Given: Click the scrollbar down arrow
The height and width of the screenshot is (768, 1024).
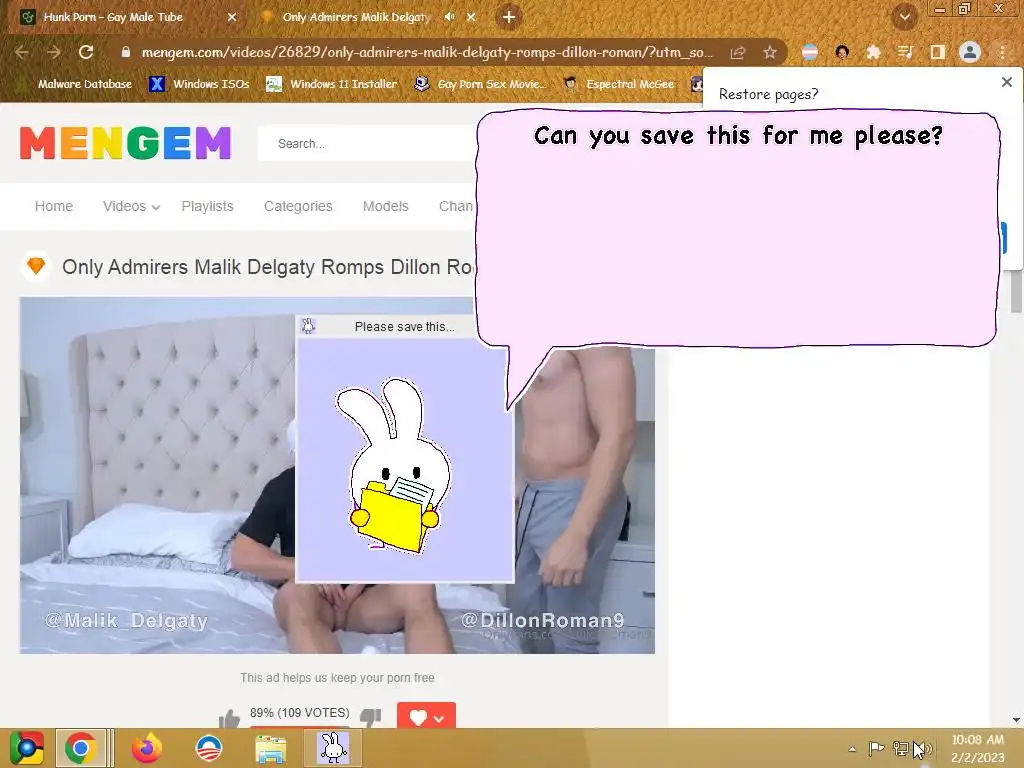Looking at the screenshot, I should point(1016,720).
